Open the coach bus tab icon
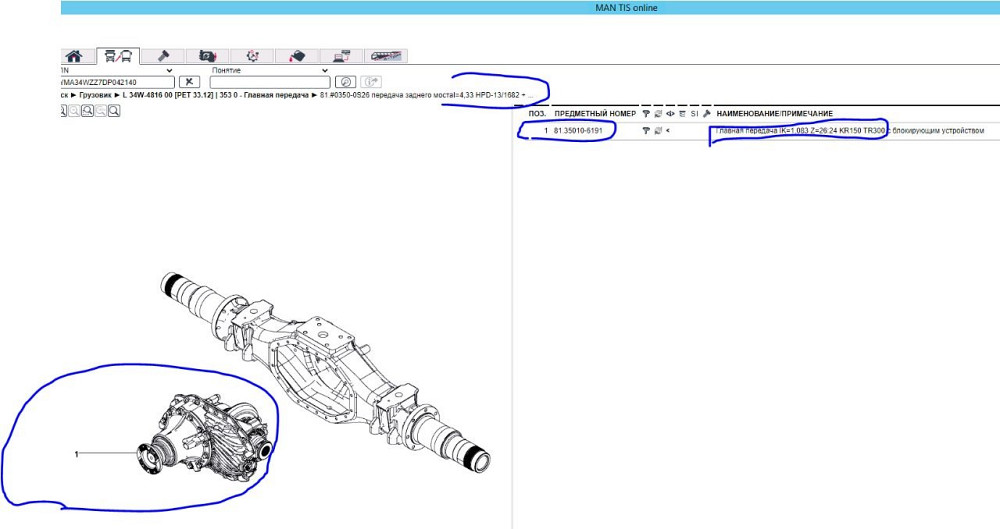This screenshot has width=1000, height=529. (386, 57)
